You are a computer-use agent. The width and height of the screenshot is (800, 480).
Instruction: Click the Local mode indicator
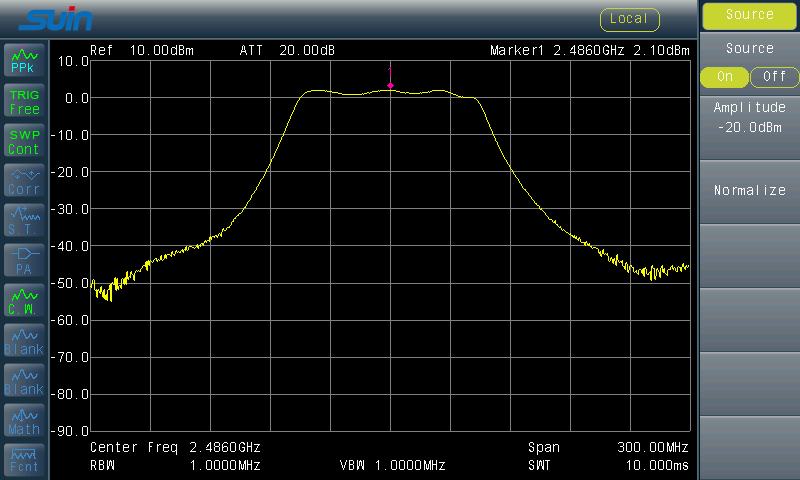click(x=629, y=18)
